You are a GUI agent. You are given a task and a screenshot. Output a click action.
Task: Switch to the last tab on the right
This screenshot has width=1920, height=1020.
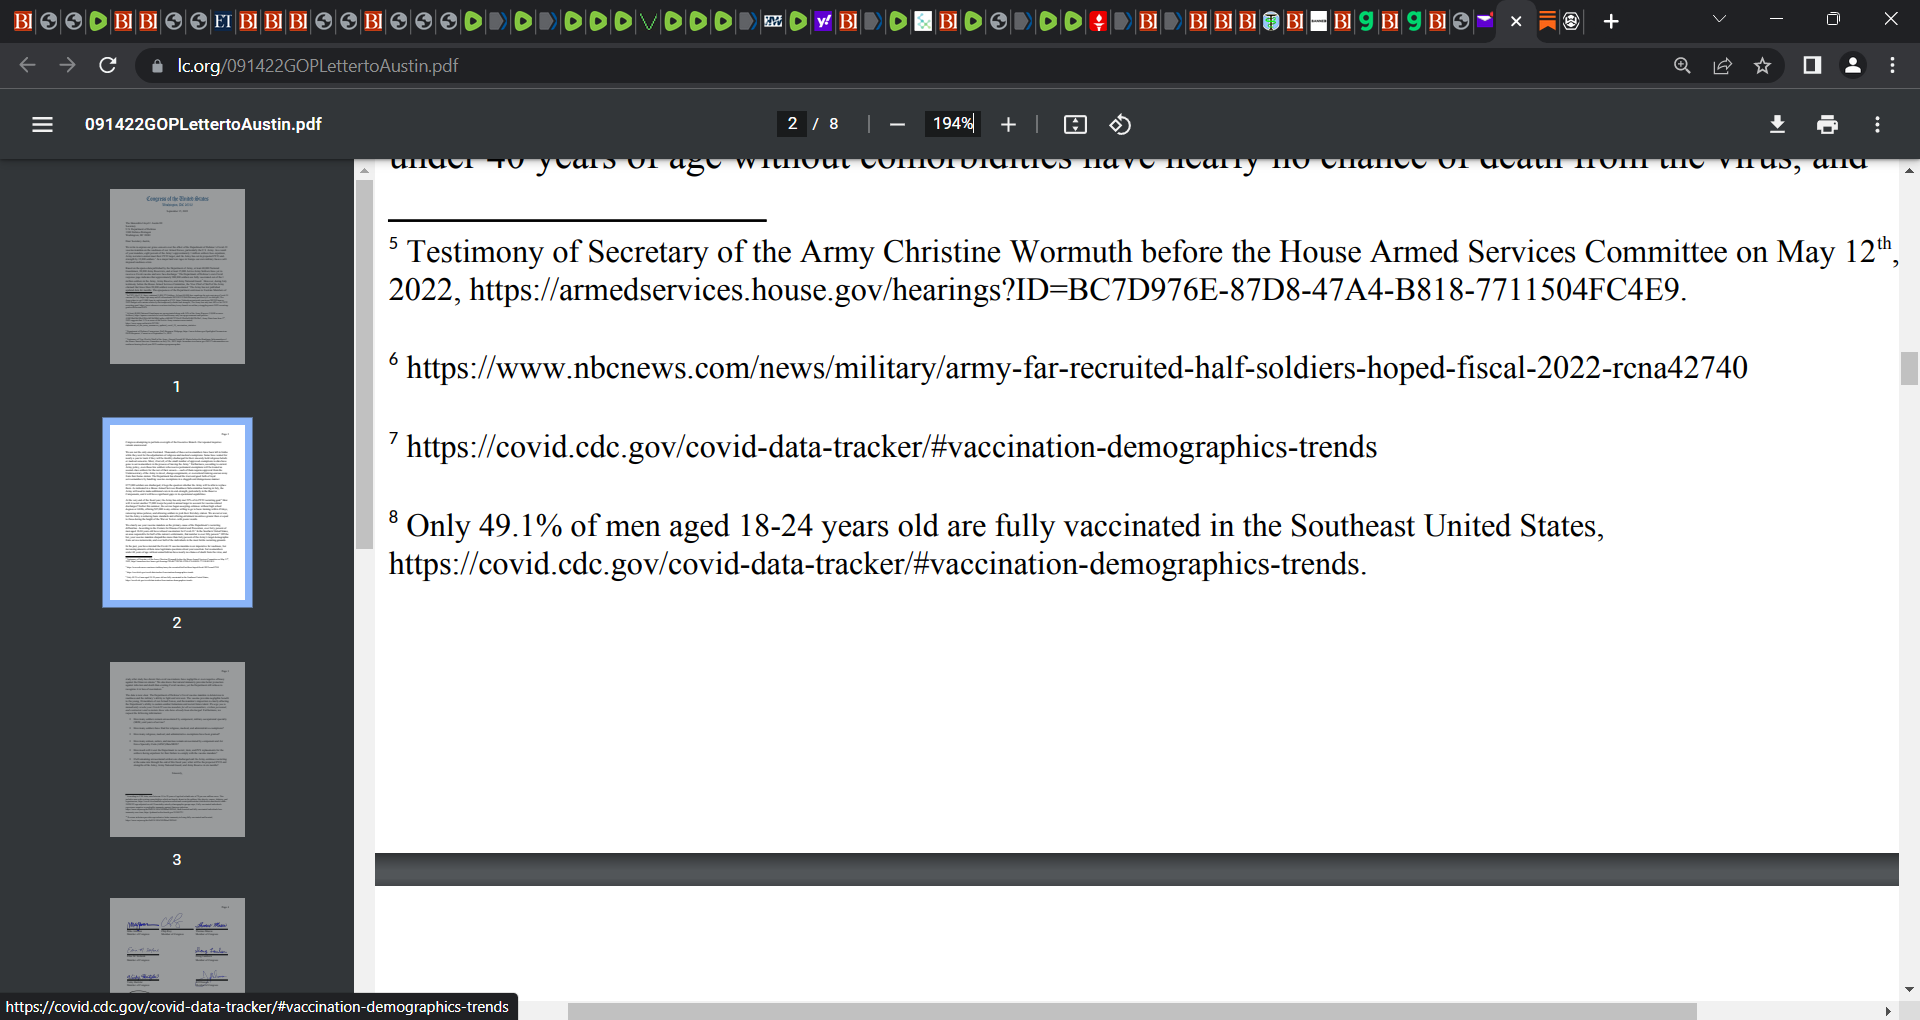pyautogui.click(x=1571, y=21)
